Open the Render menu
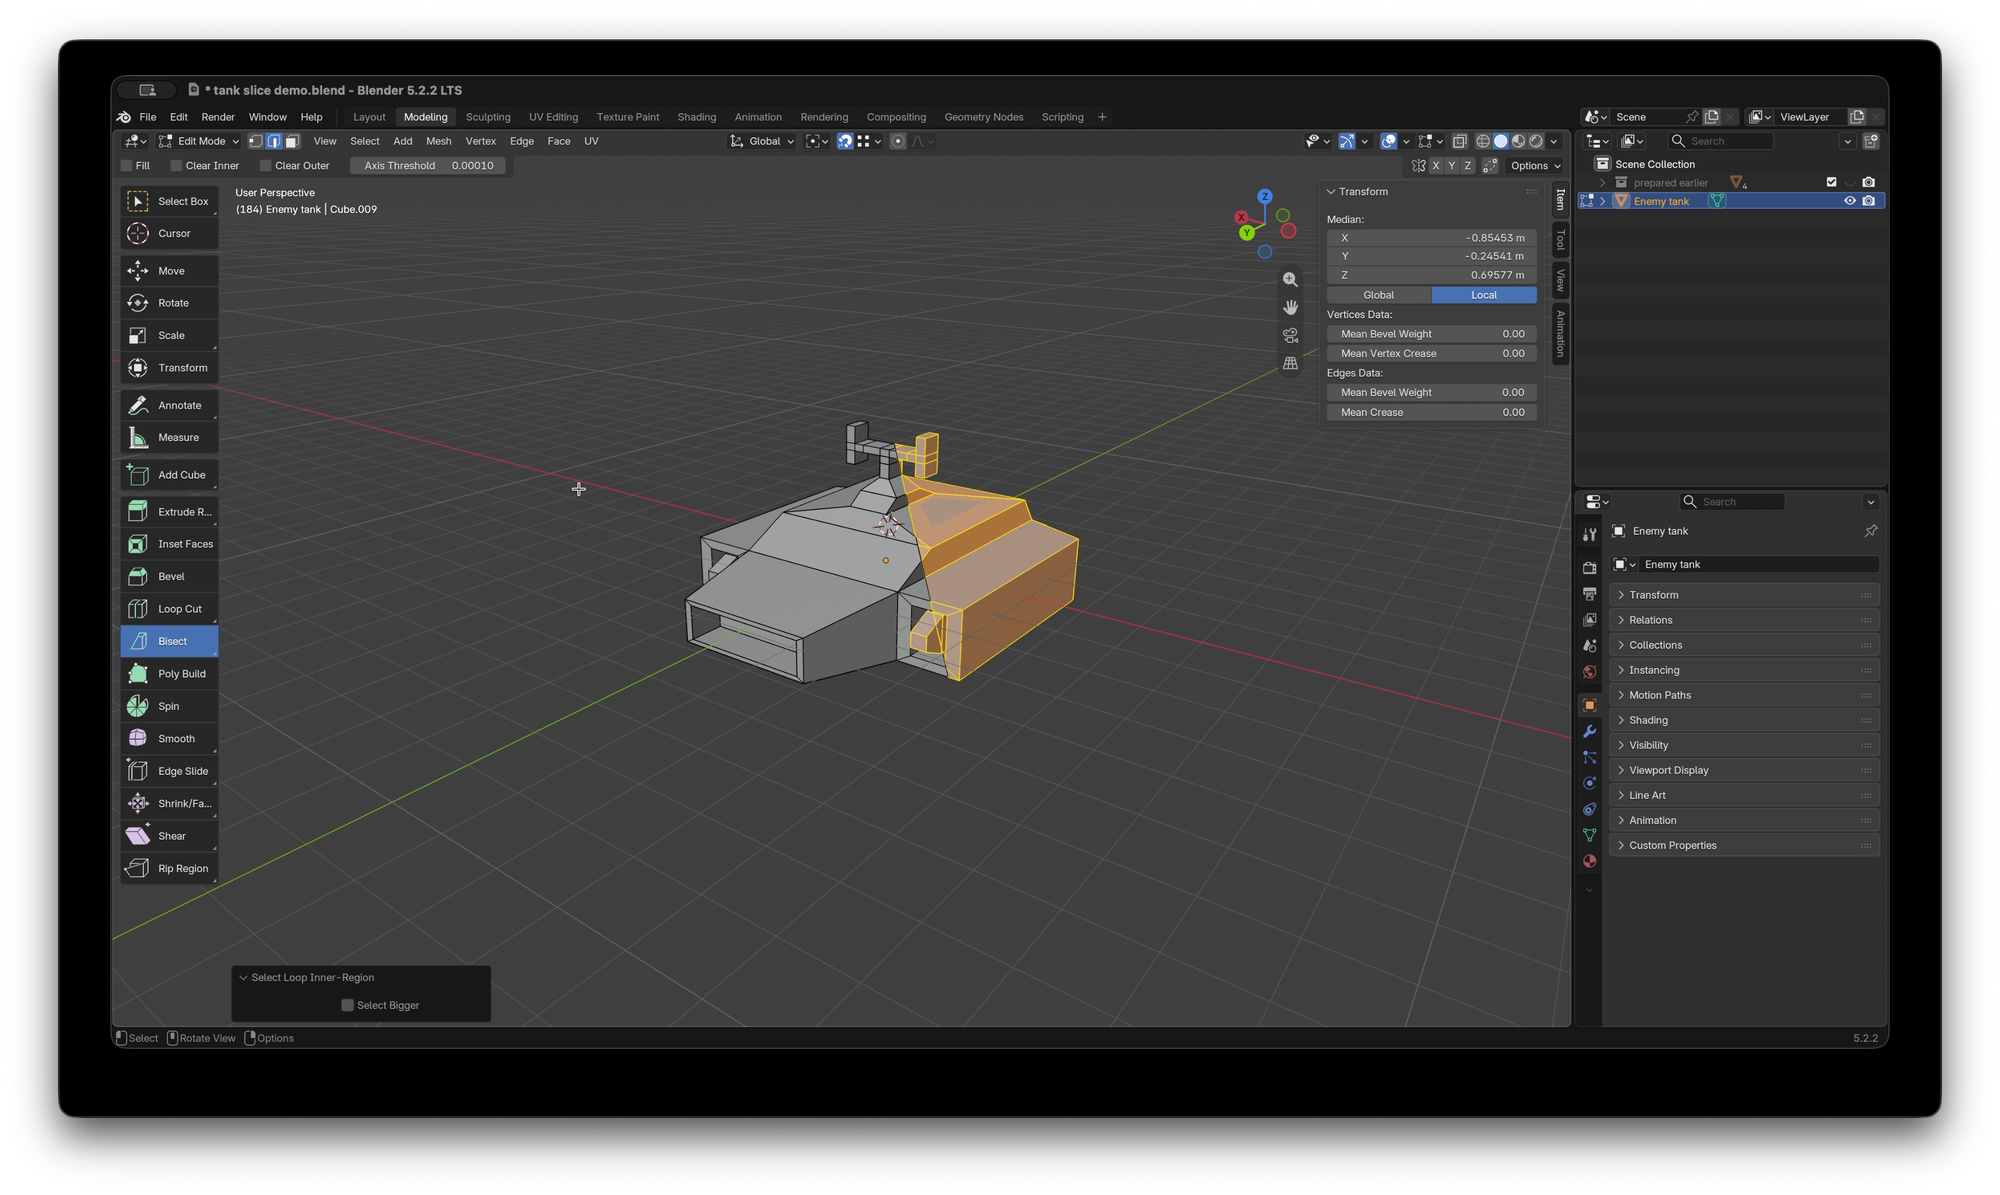The width and height of the screenshot is (2000, 1195). [x=218, y=117]
